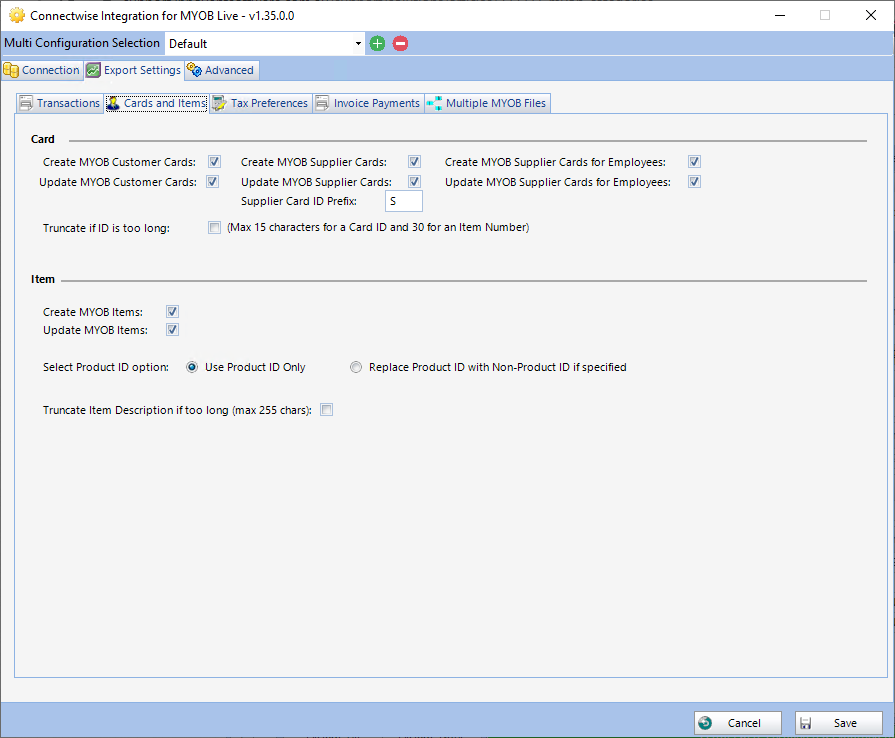Click the 'Select Product ID option:' label
895x738 pixels.
[106, 367]
